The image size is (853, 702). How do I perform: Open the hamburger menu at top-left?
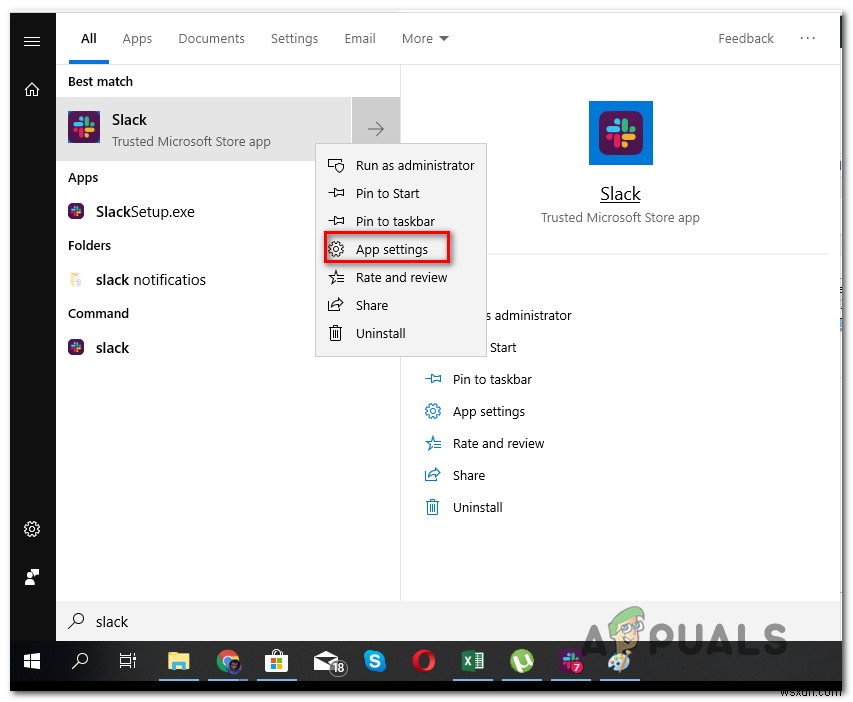32,41
